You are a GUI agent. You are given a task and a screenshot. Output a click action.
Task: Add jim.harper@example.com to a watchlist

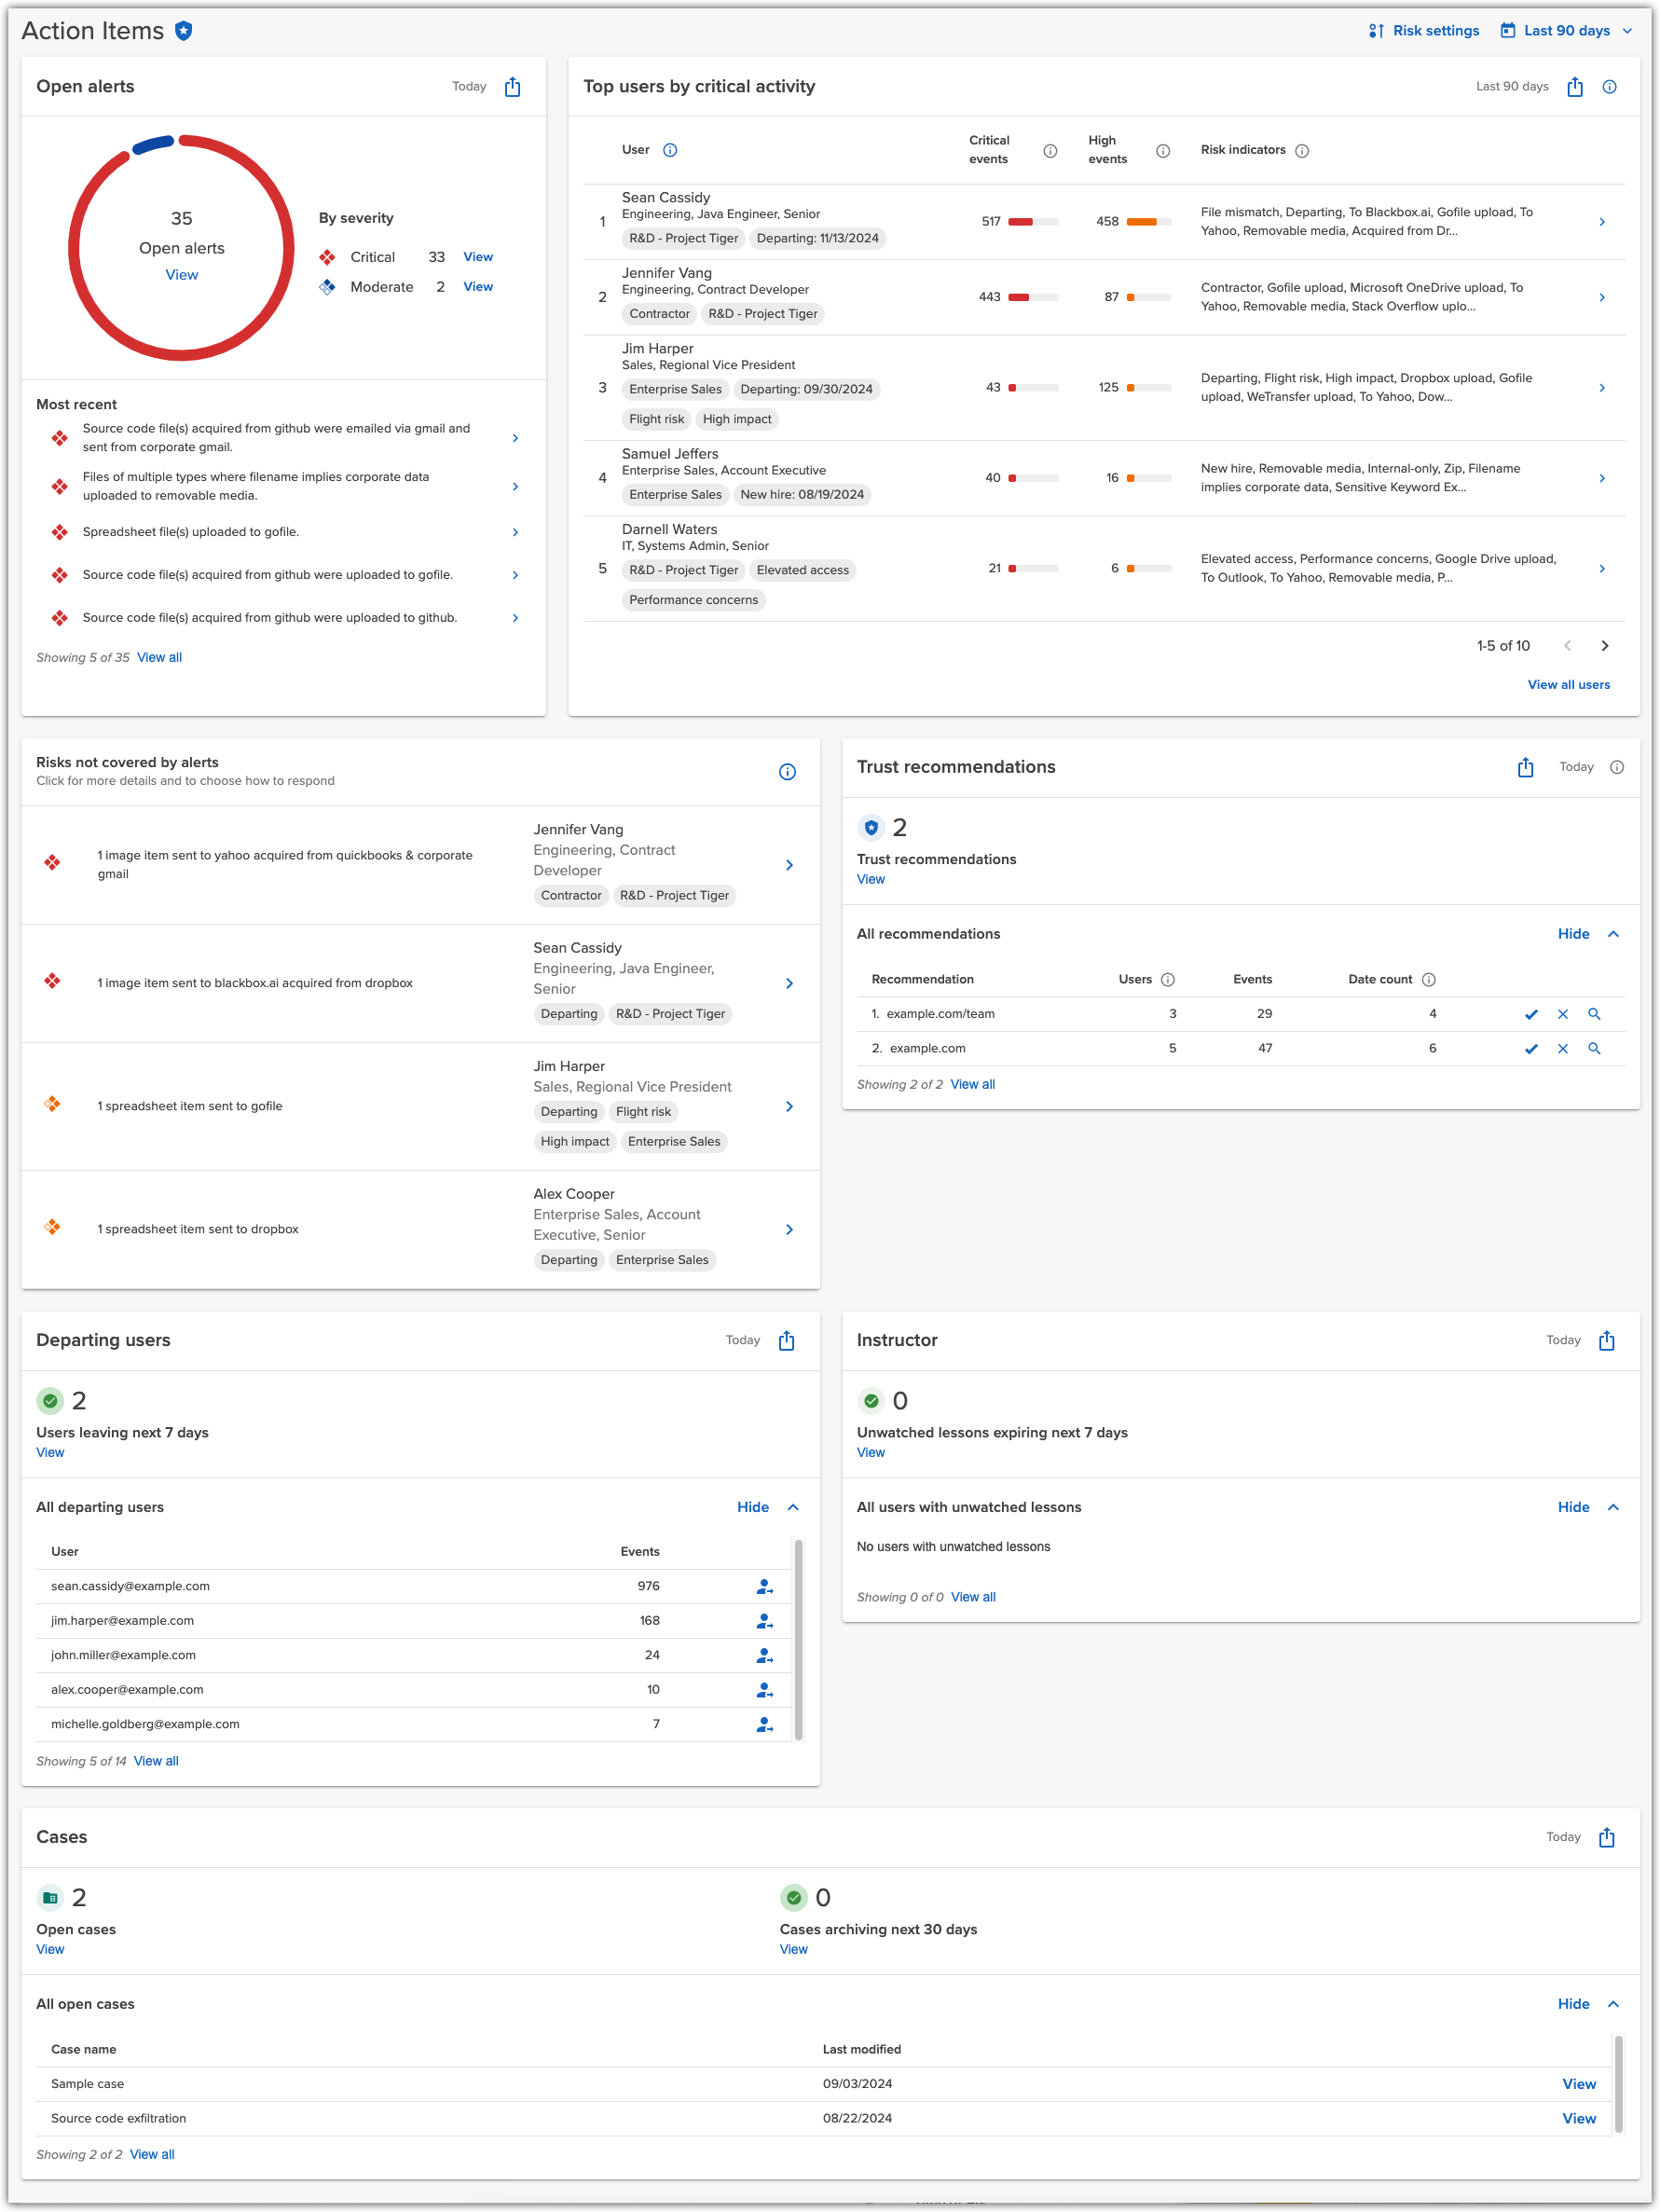point(764,1621)
